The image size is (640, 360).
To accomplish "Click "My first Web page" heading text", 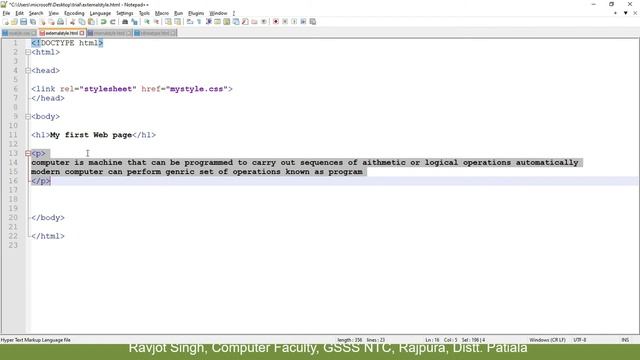I will click(91, 135).
